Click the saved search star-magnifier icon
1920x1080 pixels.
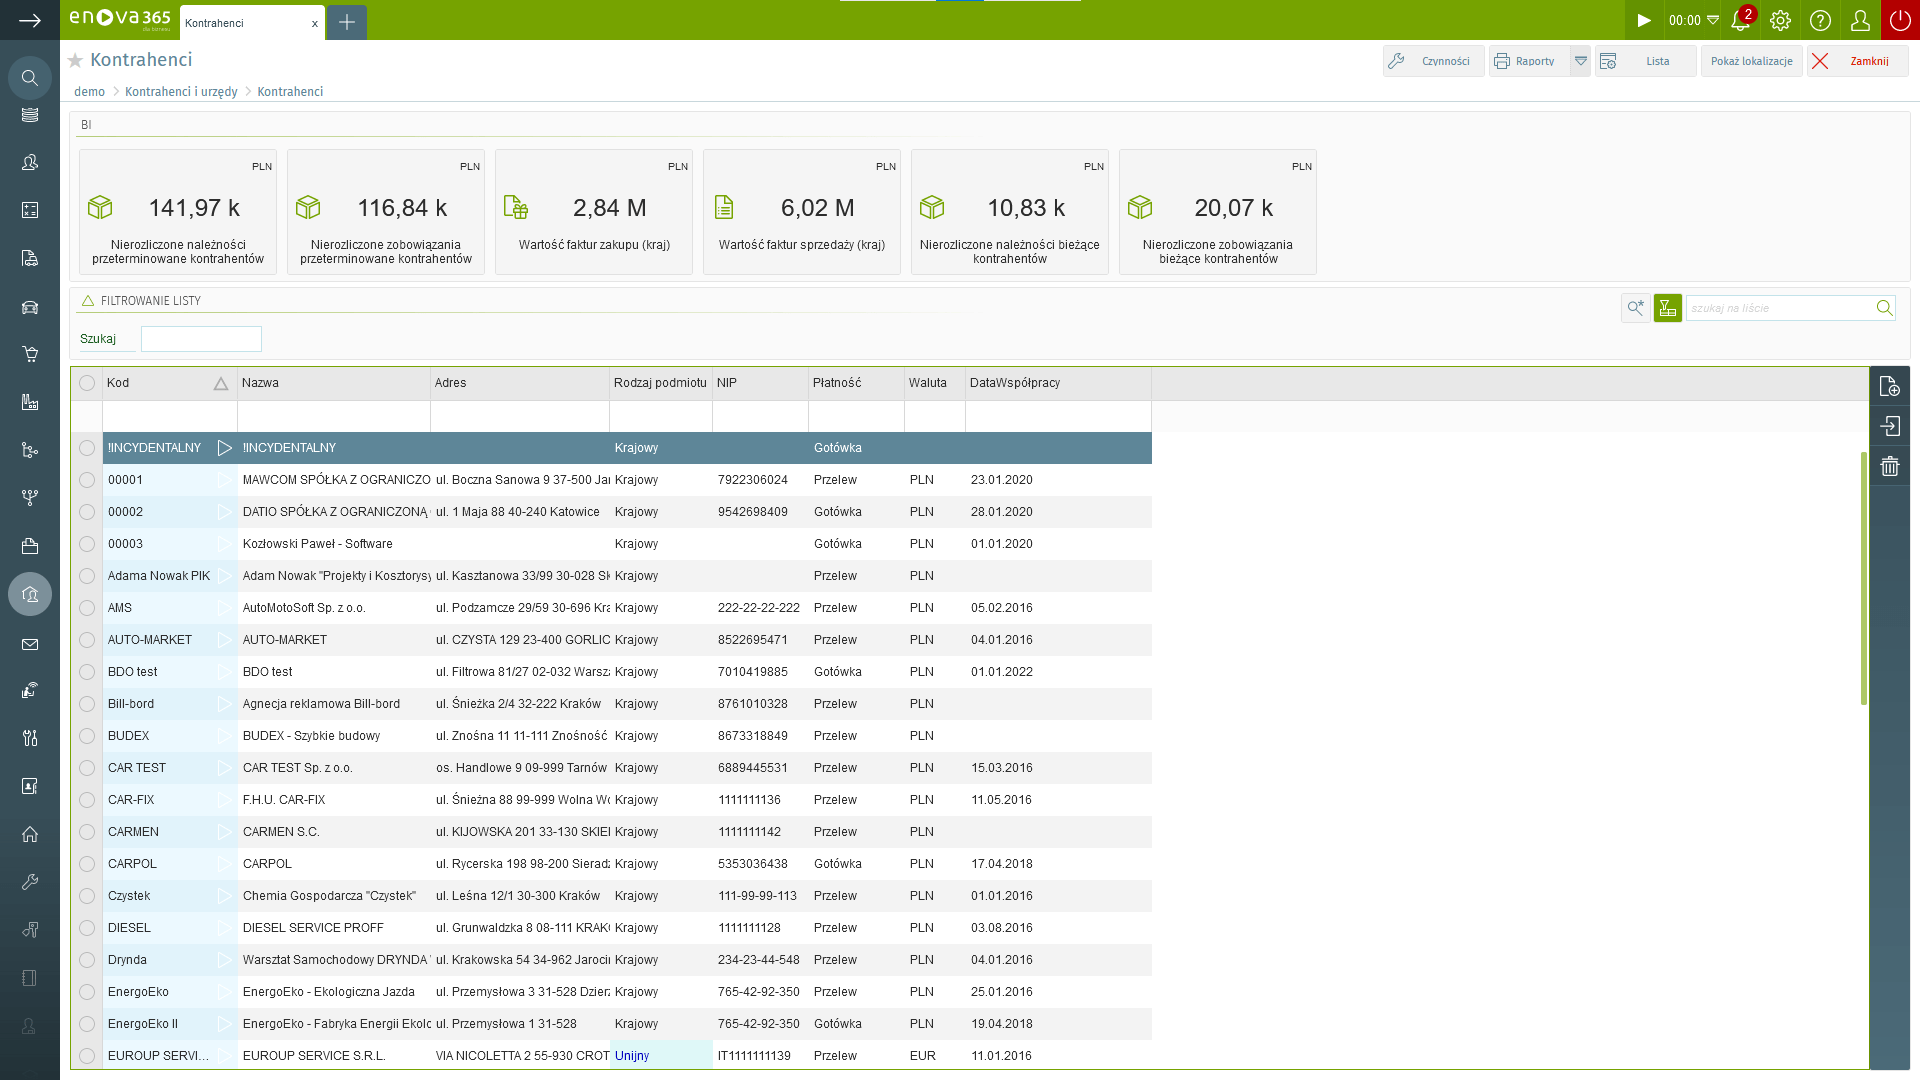coord(1635,308)
